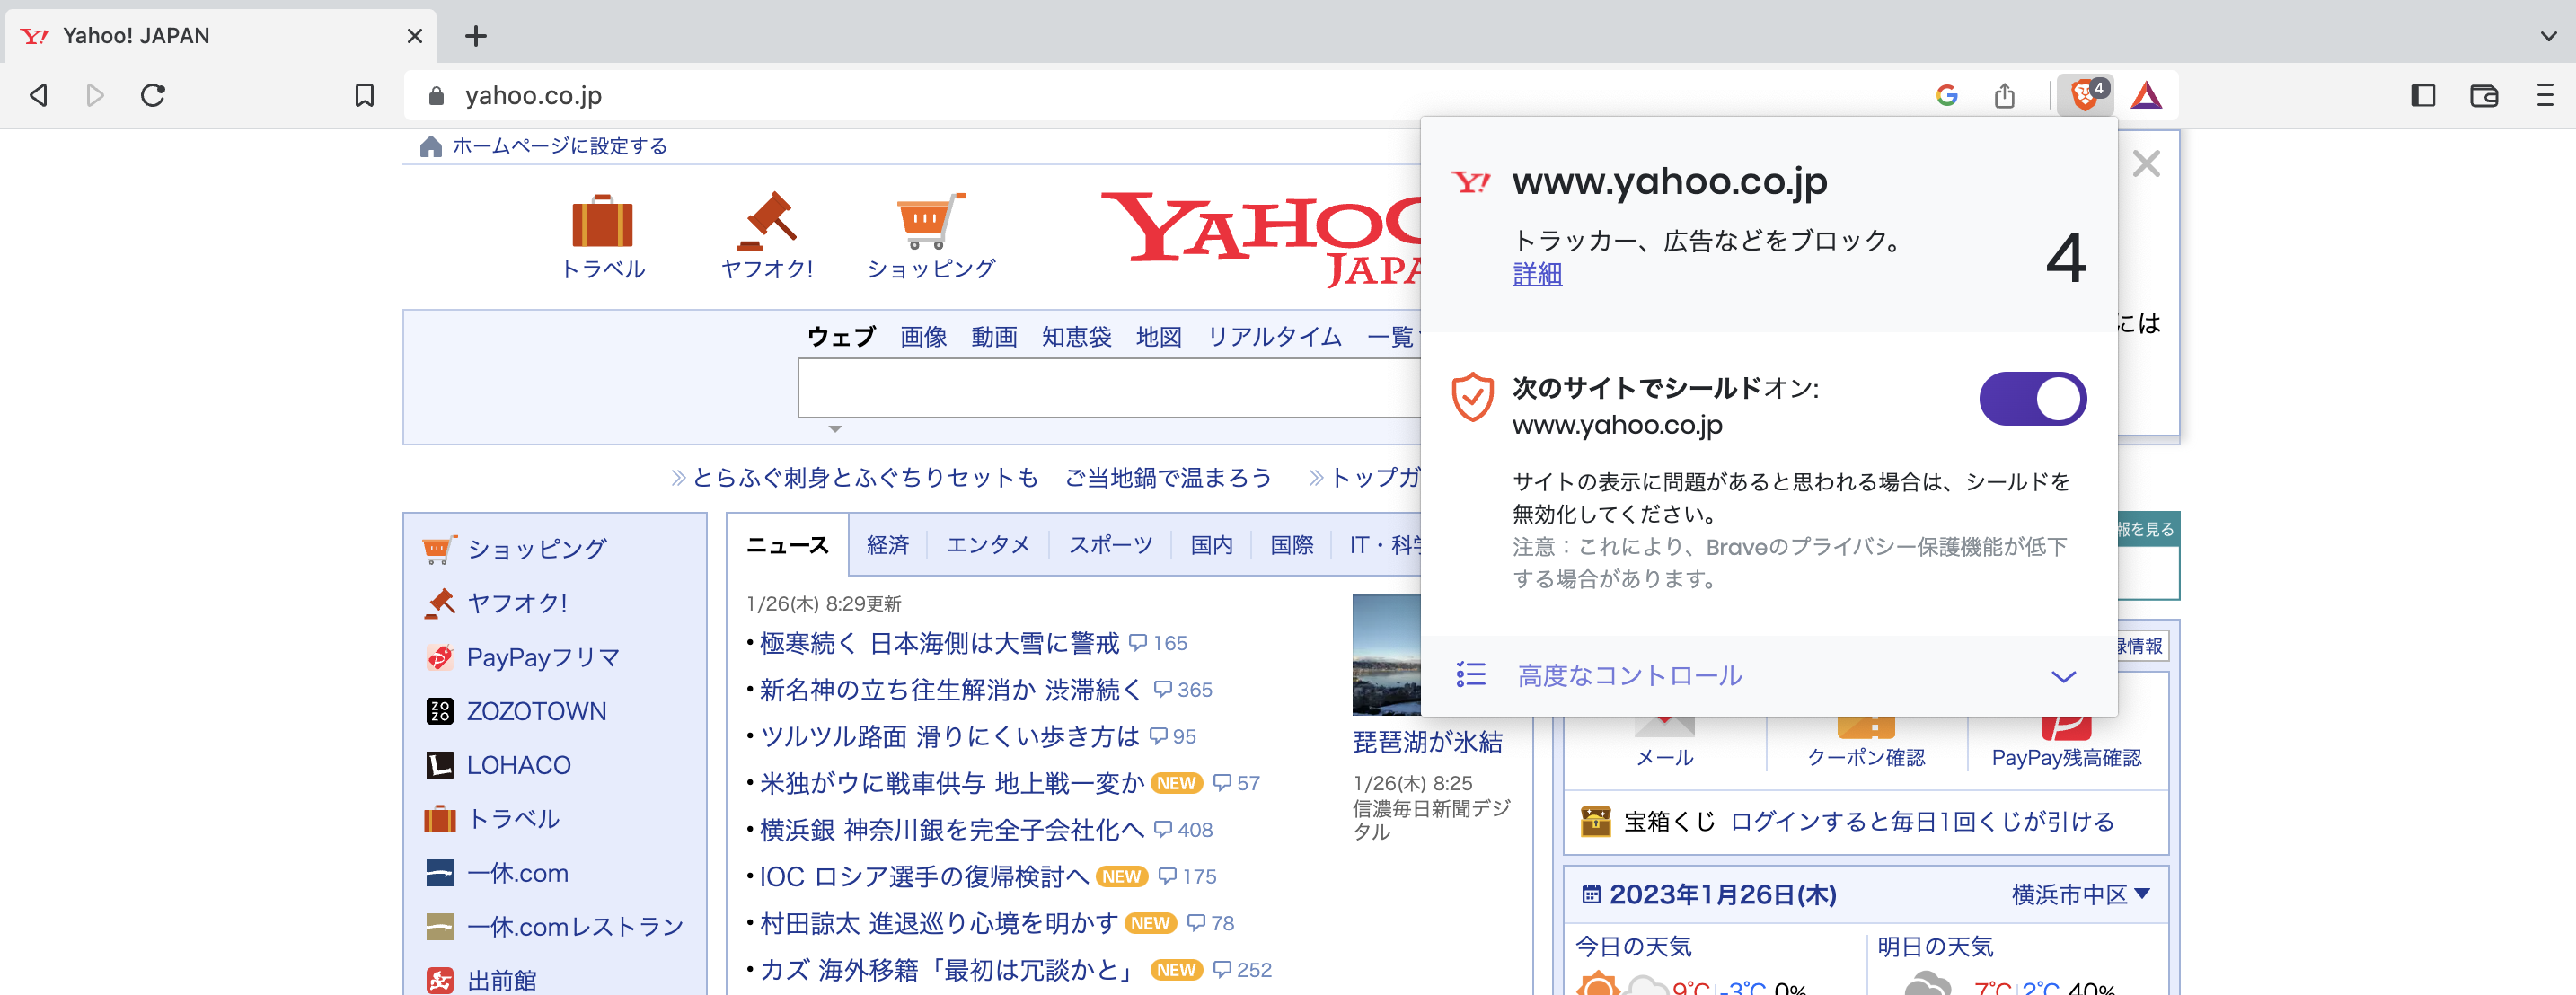Screen dimensions: 2576x995
Task: Open 極寒続く 日本海側は大雪に警戒 headline
Action: 939,643
